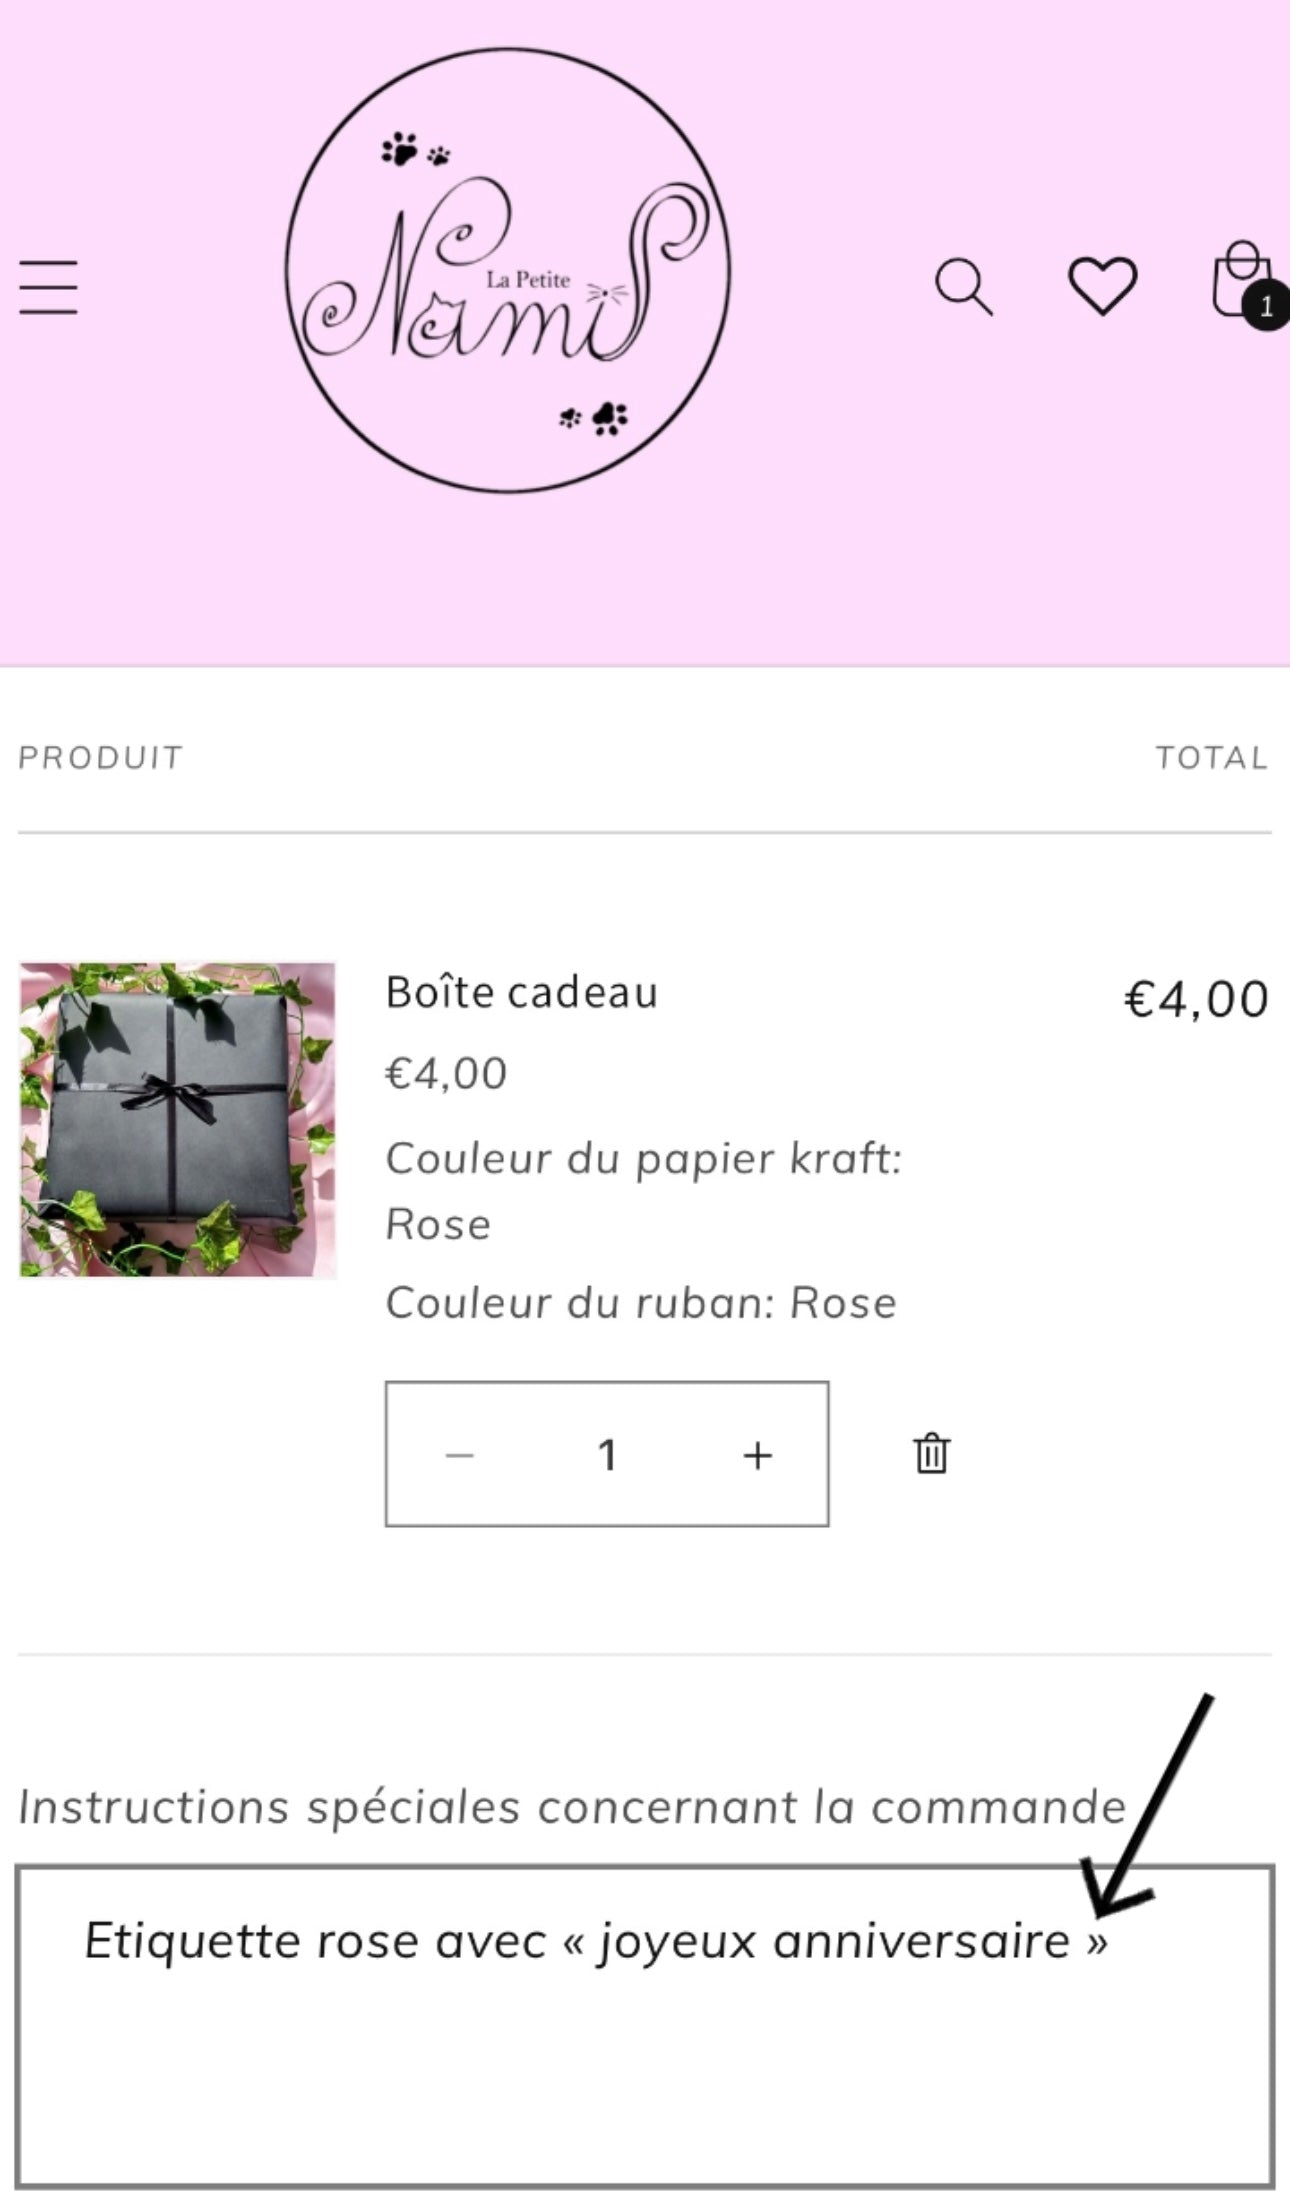Decrease quantity with the minus button
This screenshot has height=2206, width=1290.
click(x=459, y=1455)
